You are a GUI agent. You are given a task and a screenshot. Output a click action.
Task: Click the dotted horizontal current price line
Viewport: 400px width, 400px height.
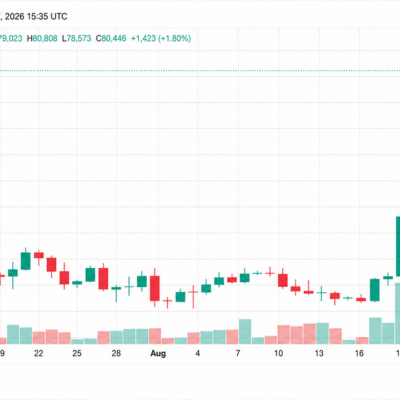tap(200, 70)
